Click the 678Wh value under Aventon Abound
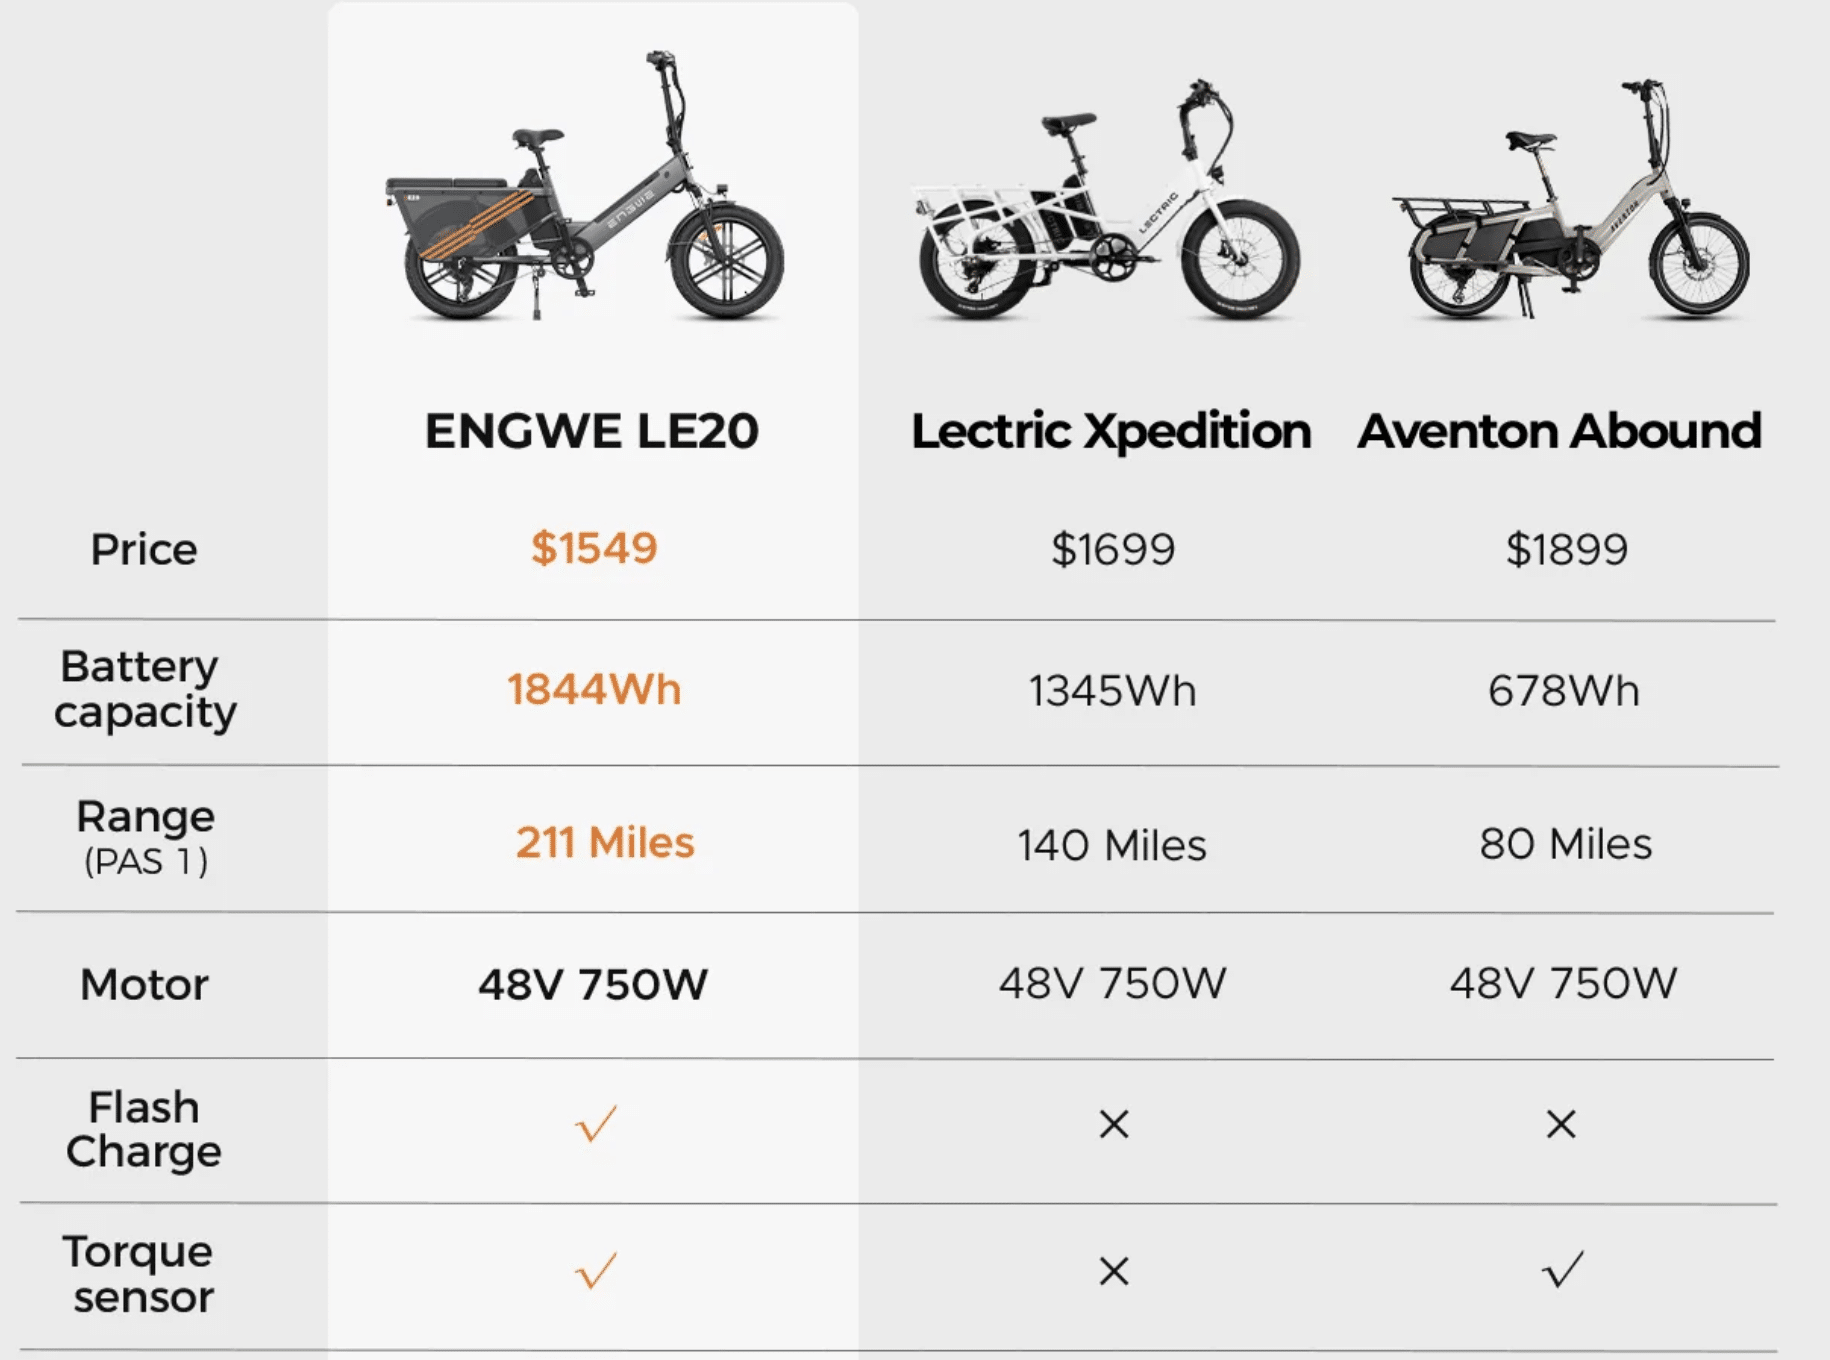Screen dimensions: 1830x1360 point(1564,691)
